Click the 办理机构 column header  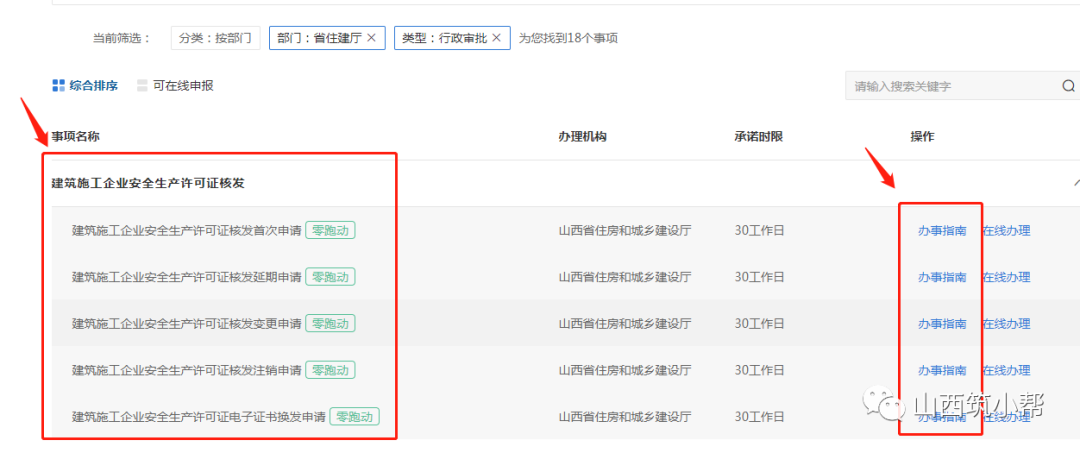click(x=583, y=136)
